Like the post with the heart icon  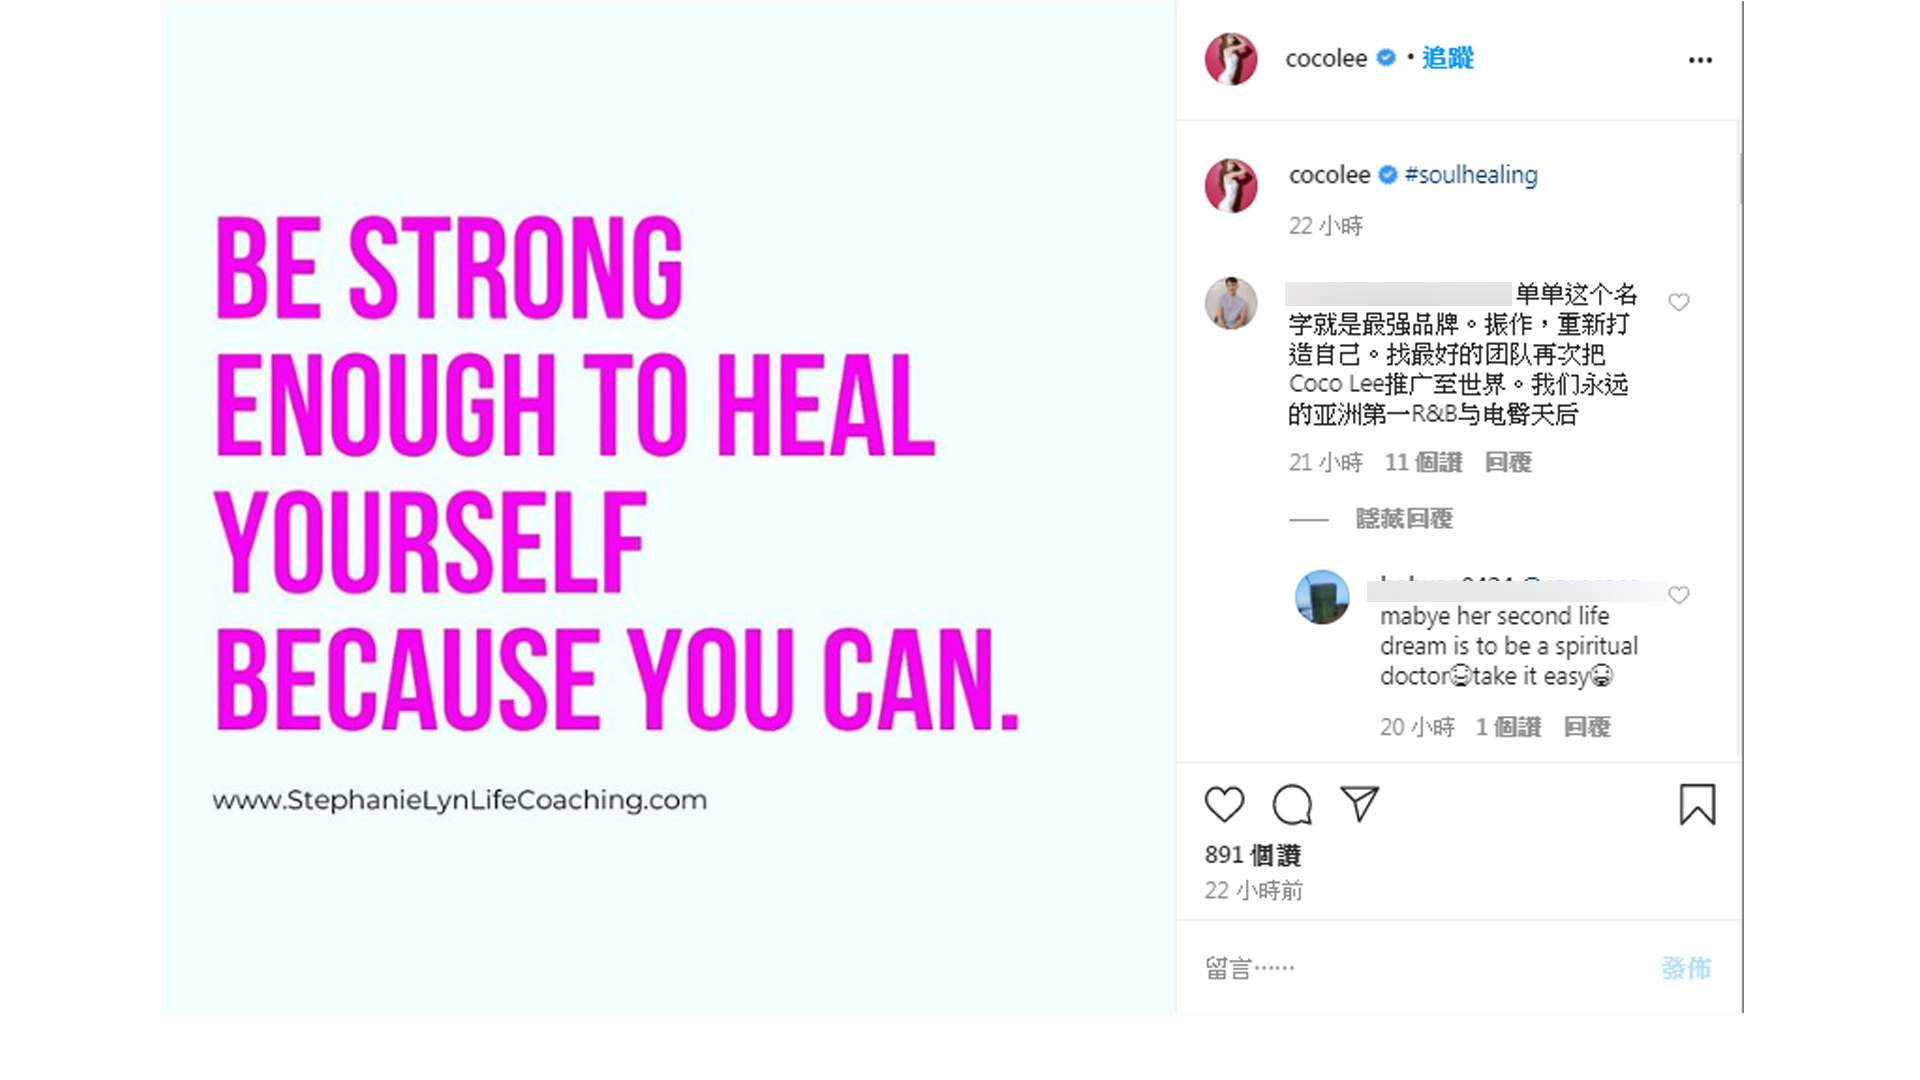coord(1224,805)
